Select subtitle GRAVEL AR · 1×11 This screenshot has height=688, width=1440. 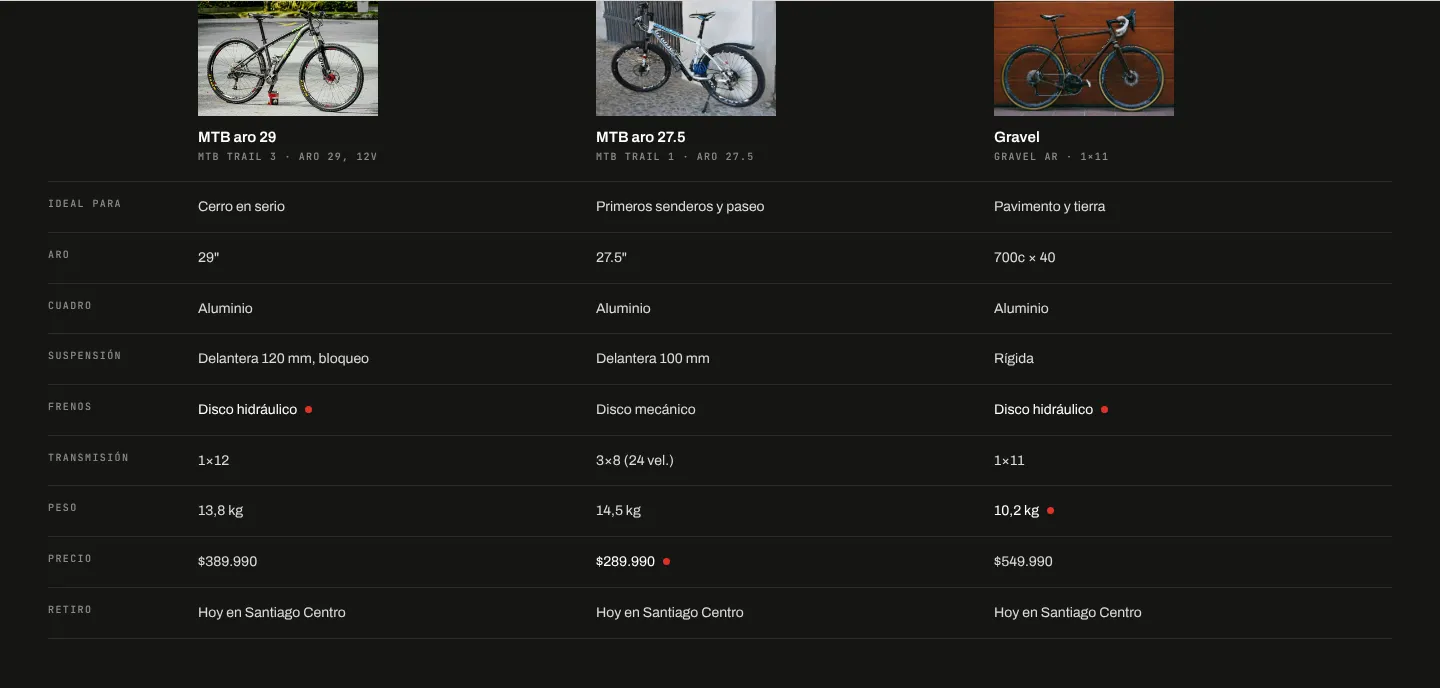(x=1051, y=157)
